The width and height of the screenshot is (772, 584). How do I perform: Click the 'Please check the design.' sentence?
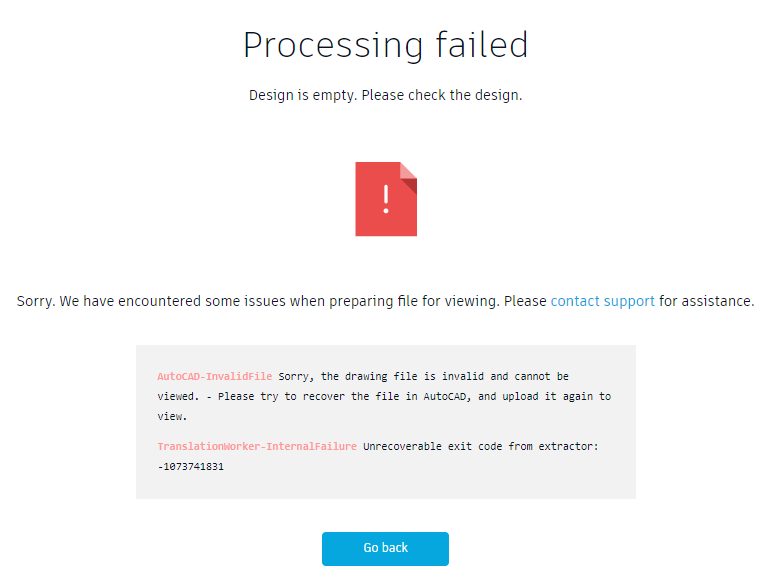point(442,96)
